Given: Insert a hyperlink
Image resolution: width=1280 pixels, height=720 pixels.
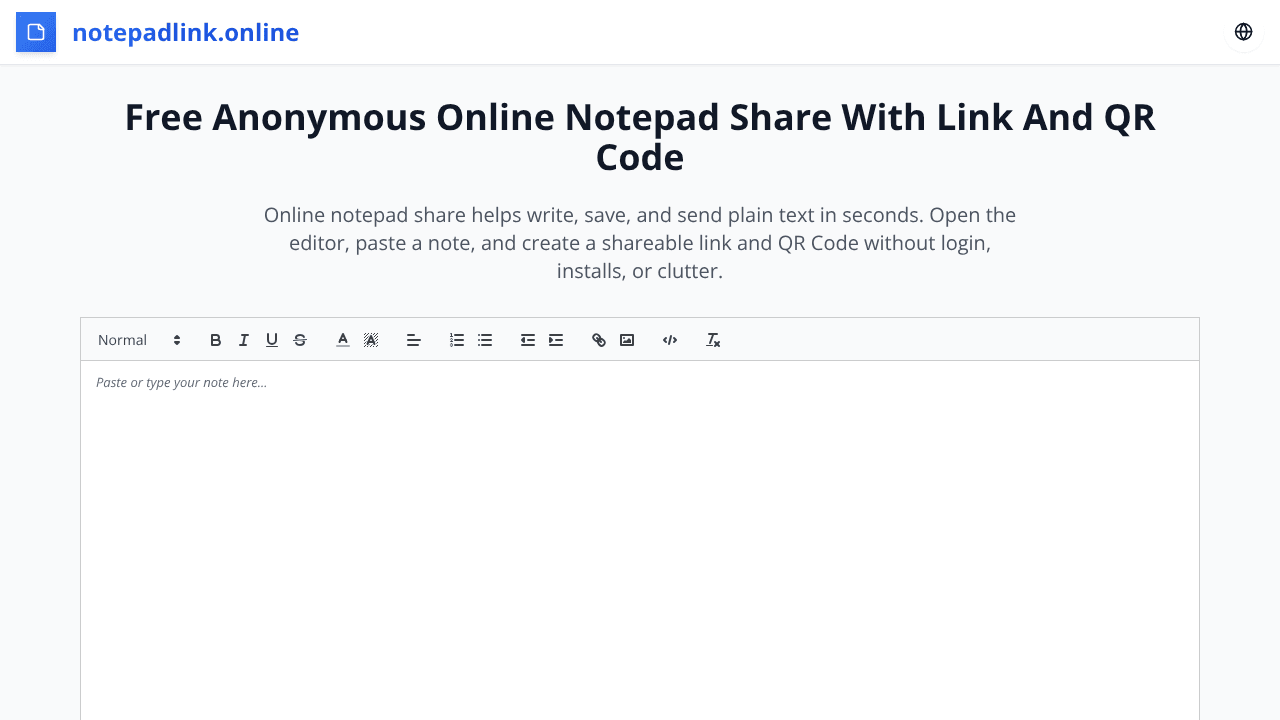Looking at the screenshot, I should tap(598, 340).
